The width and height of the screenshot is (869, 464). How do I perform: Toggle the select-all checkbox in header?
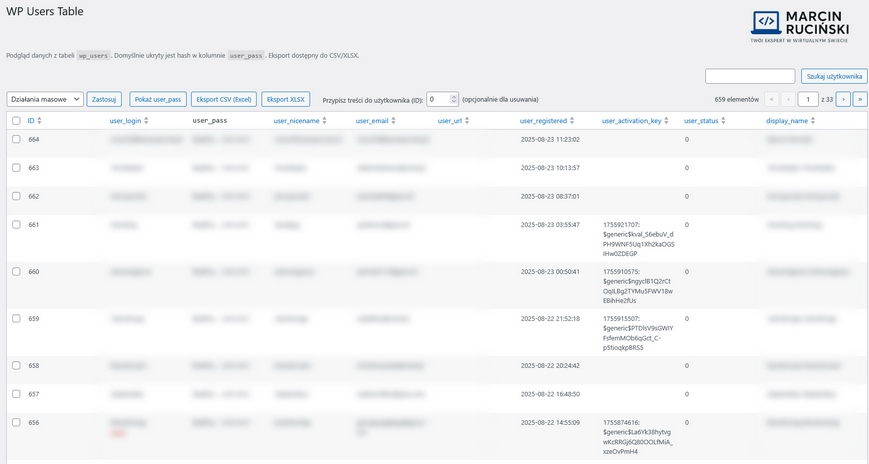click(x=16, y=120)
